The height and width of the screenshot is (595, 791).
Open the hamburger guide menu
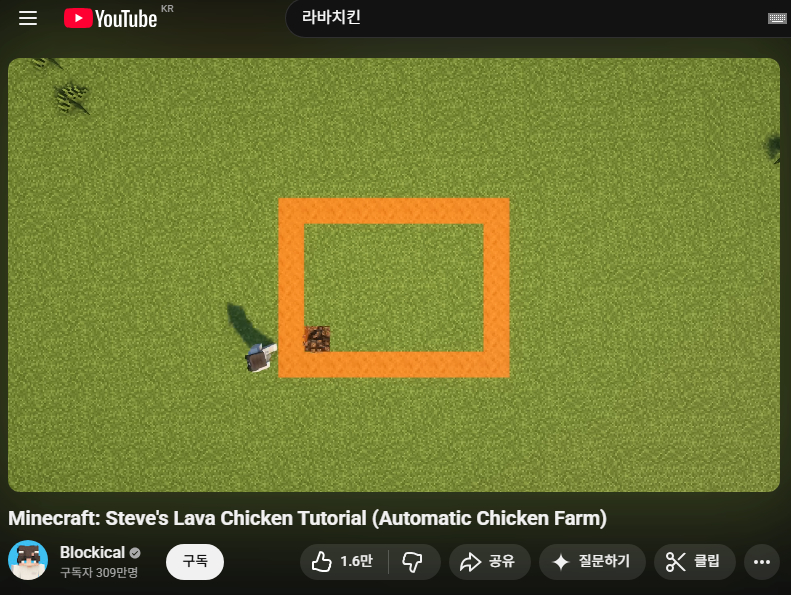point(27,19)
